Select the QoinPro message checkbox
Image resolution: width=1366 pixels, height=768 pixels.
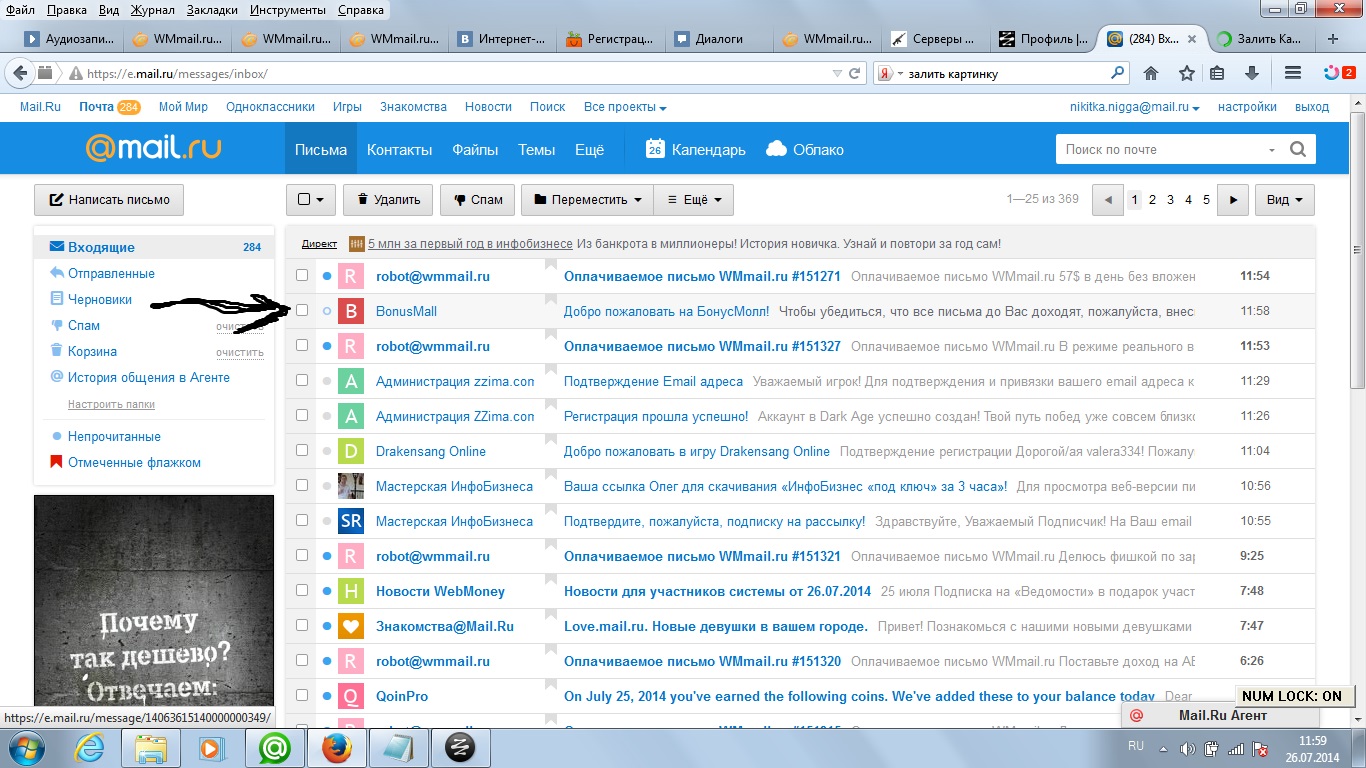(x=302, y=695)
